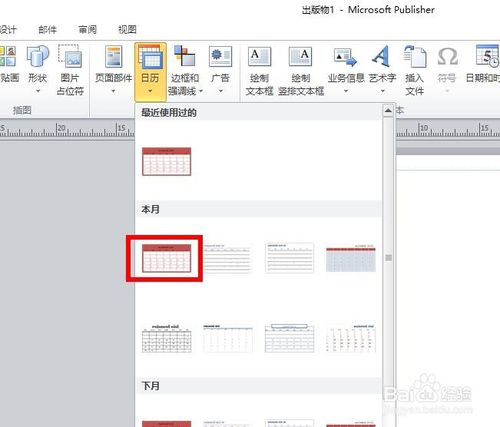
Task: Open the 视图 ribbon tab
Action: click(127, 30)
